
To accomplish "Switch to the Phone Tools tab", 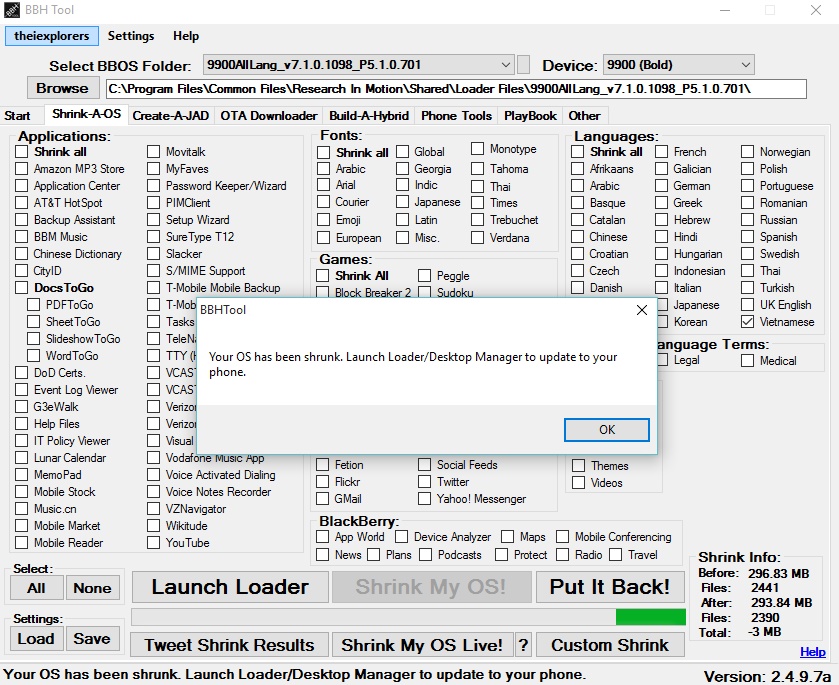I will [x=456, y=116].
